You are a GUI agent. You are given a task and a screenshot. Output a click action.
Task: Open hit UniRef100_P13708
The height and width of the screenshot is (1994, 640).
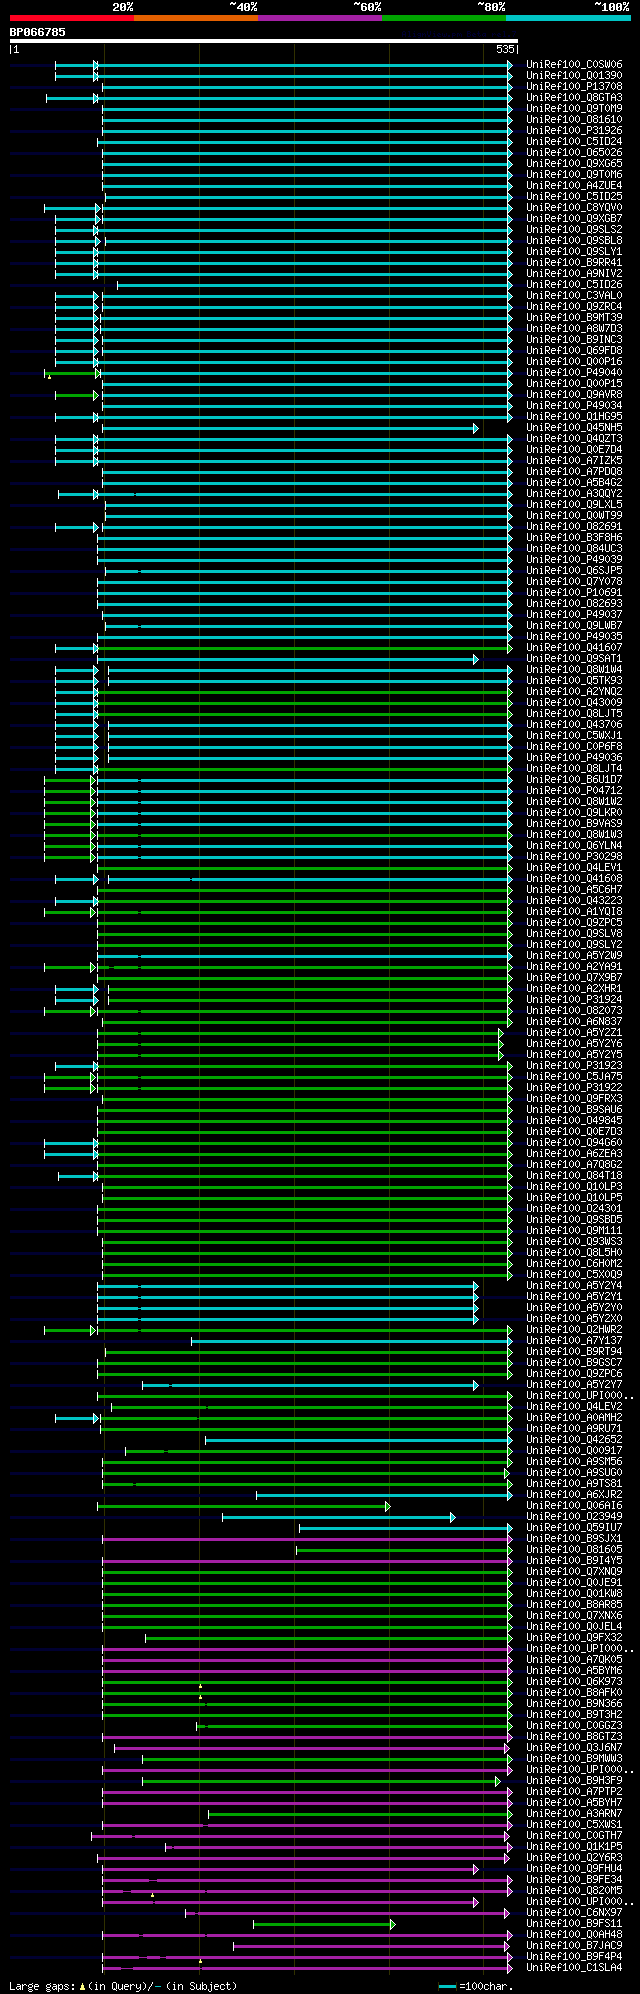pyautogui.click(x=574, y=87)
